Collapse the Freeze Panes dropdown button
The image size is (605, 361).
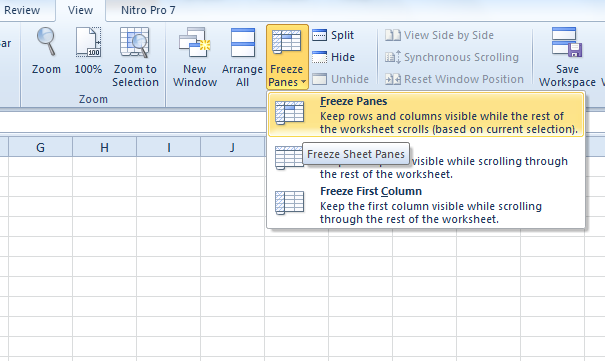pyautogui.click(x=287, y=57)
